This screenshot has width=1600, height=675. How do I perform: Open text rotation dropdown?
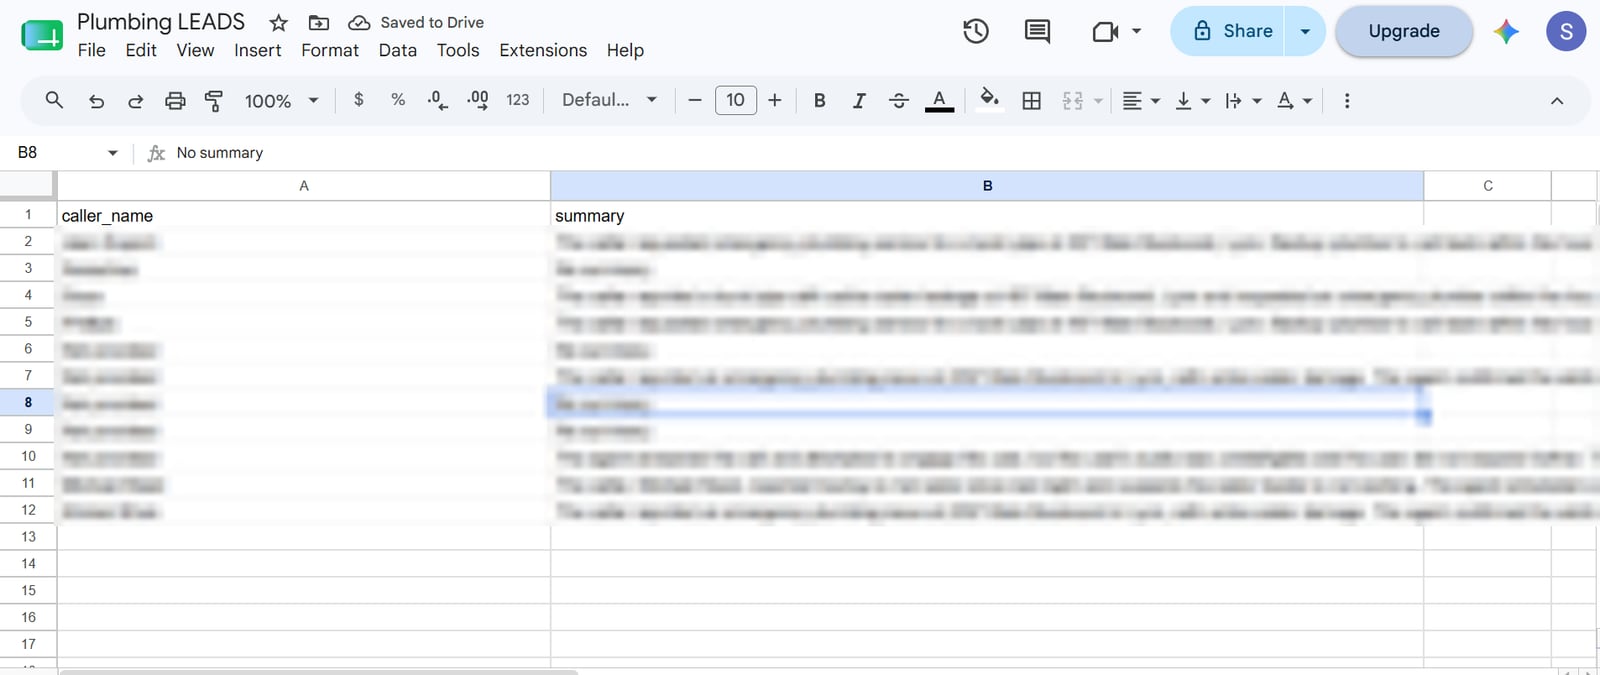point(1294,100)
